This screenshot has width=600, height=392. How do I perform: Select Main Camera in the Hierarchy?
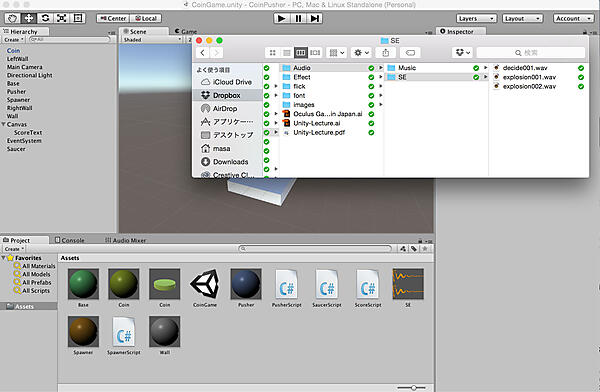click(x=24, y=67)
